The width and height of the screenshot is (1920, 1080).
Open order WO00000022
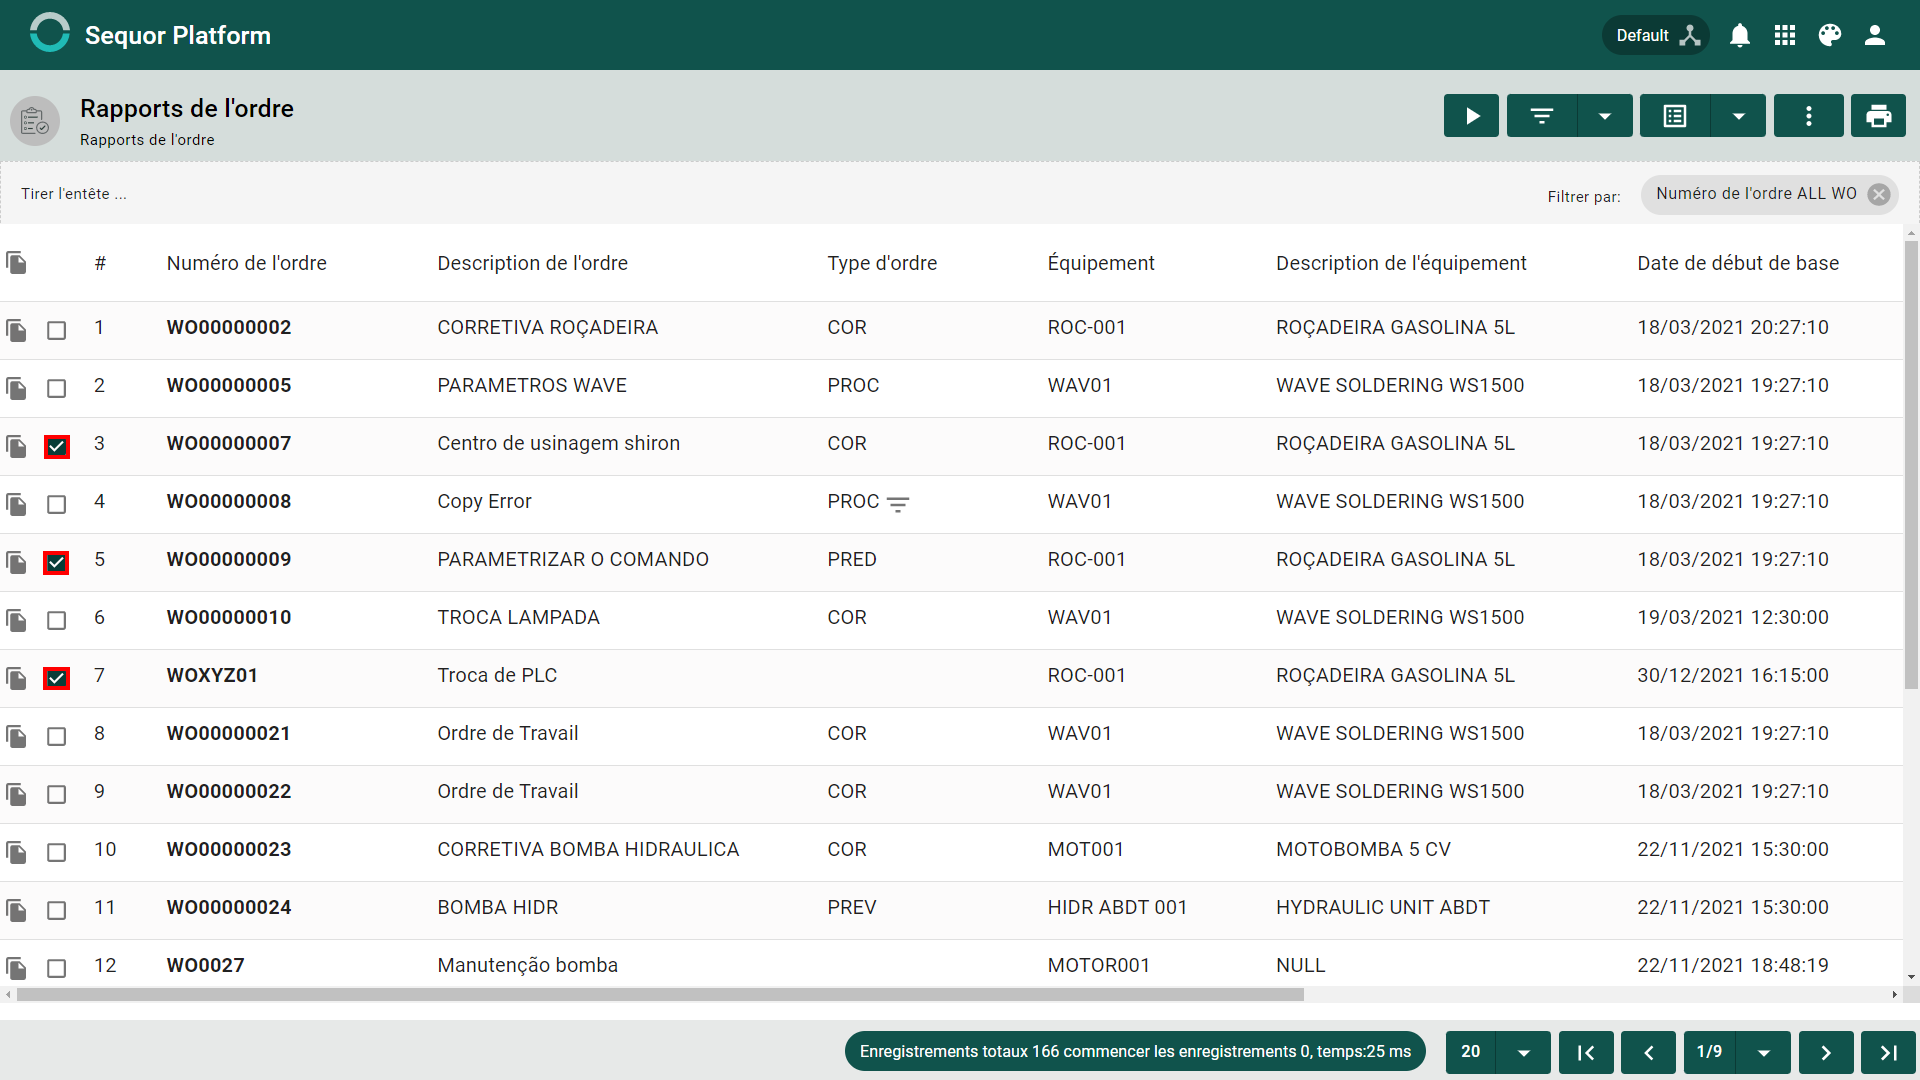pos(229,792)
